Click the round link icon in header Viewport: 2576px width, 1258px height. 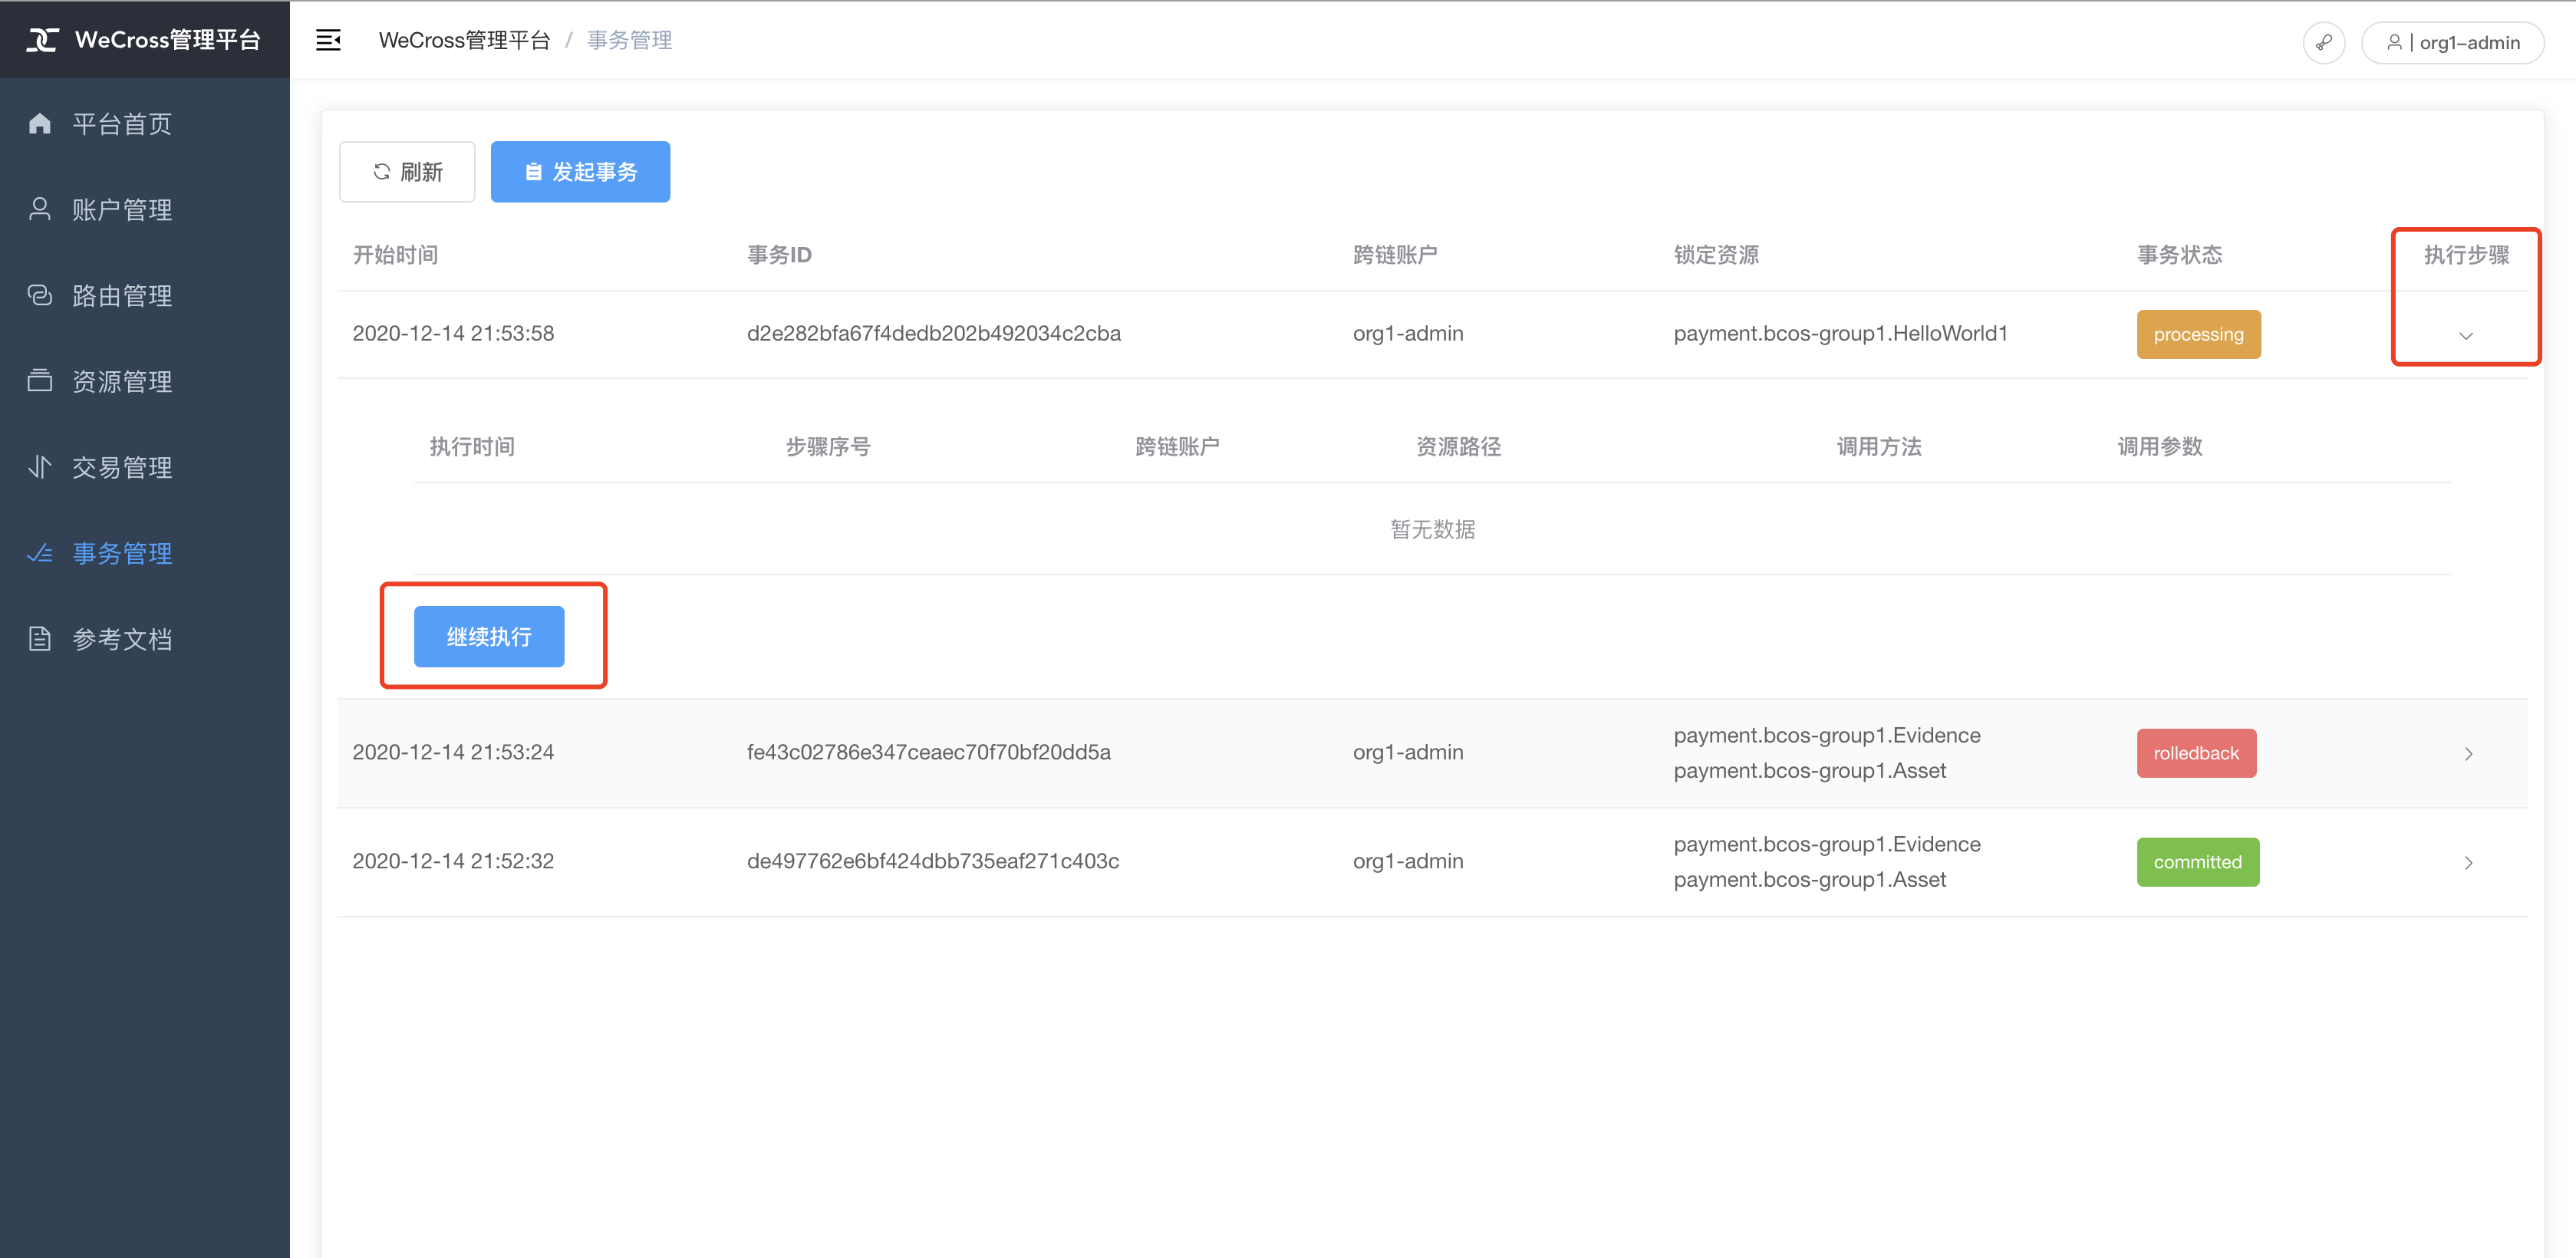2323,42
